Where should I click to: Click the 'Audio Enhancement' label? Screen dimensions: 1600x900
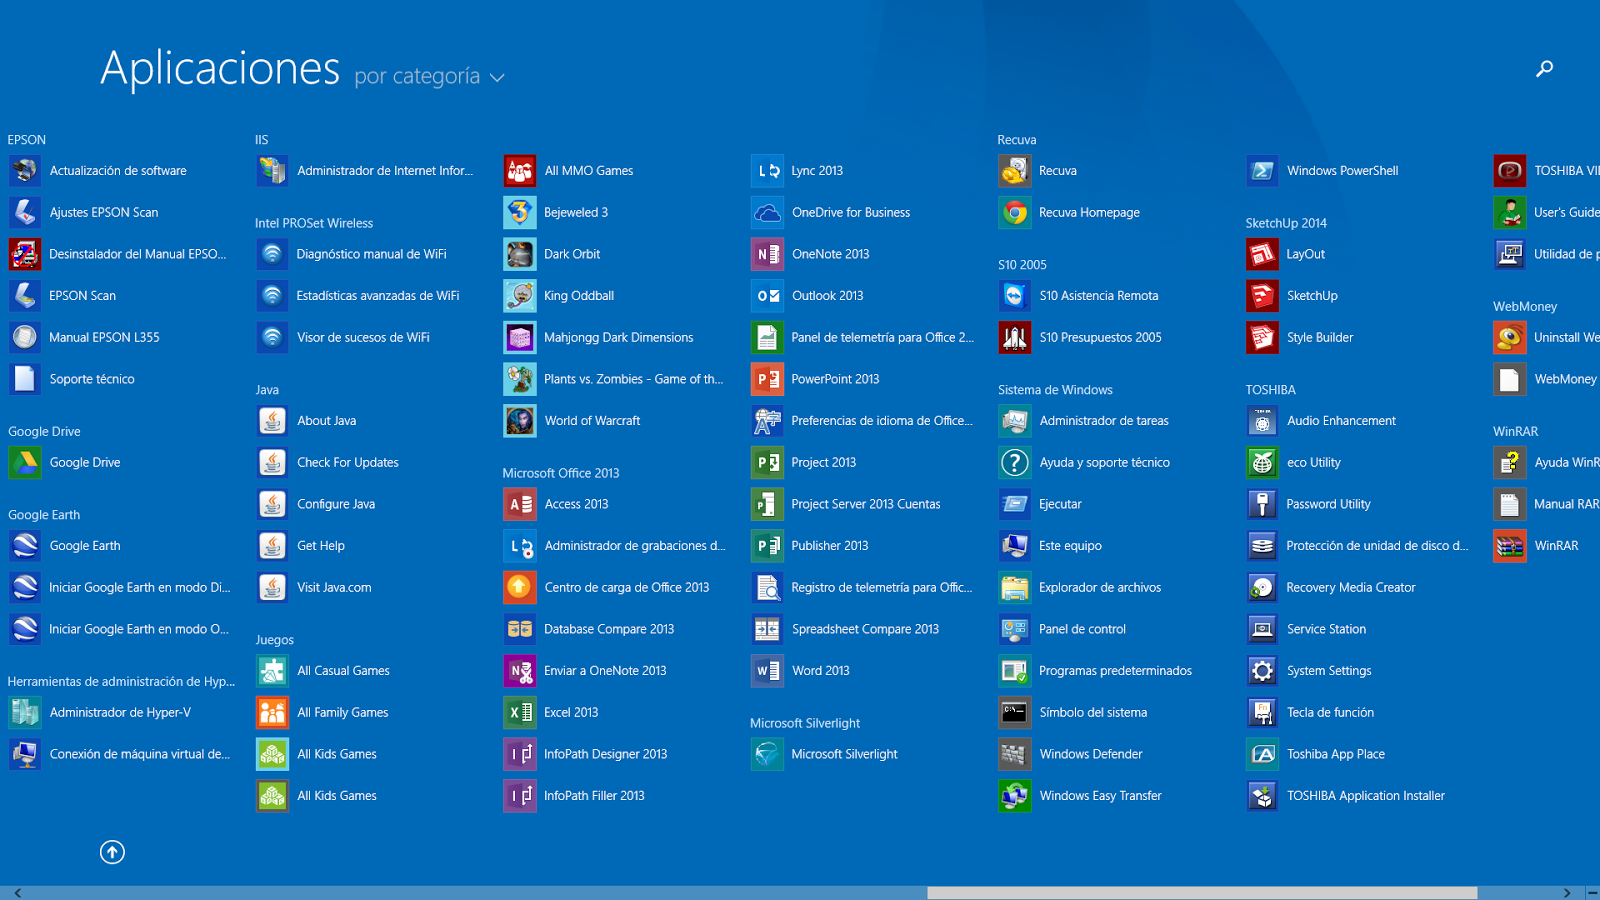(1341, 421)
